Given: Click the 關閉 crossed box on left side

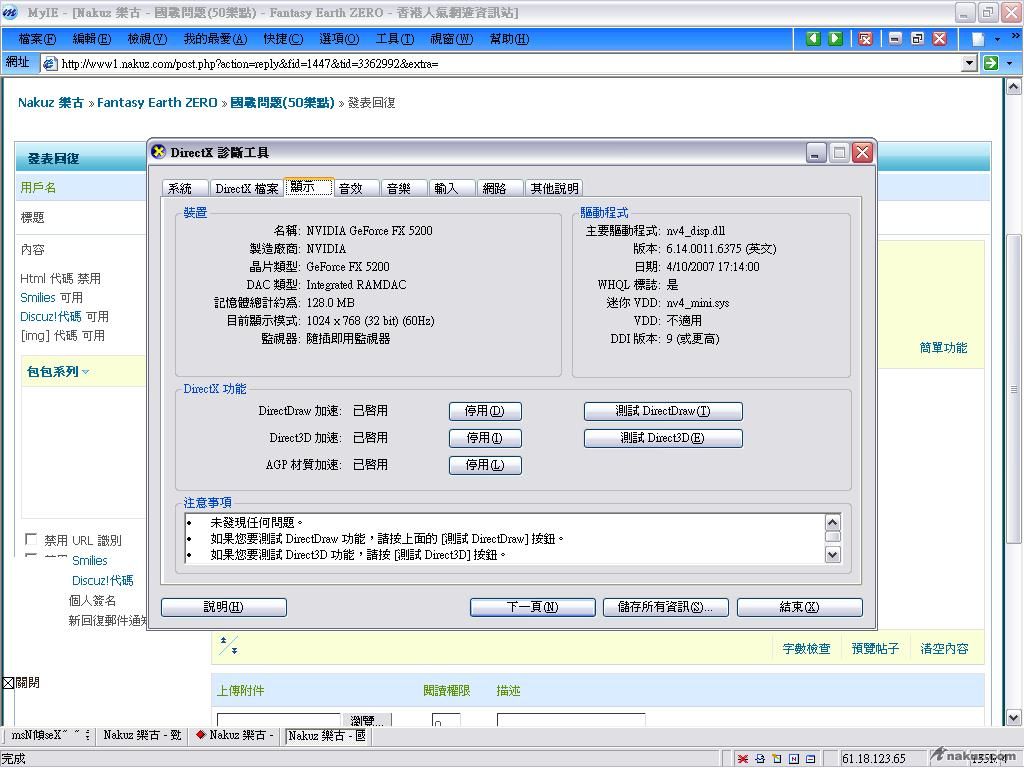Looking at the screenshot, I should coord(8,683).
